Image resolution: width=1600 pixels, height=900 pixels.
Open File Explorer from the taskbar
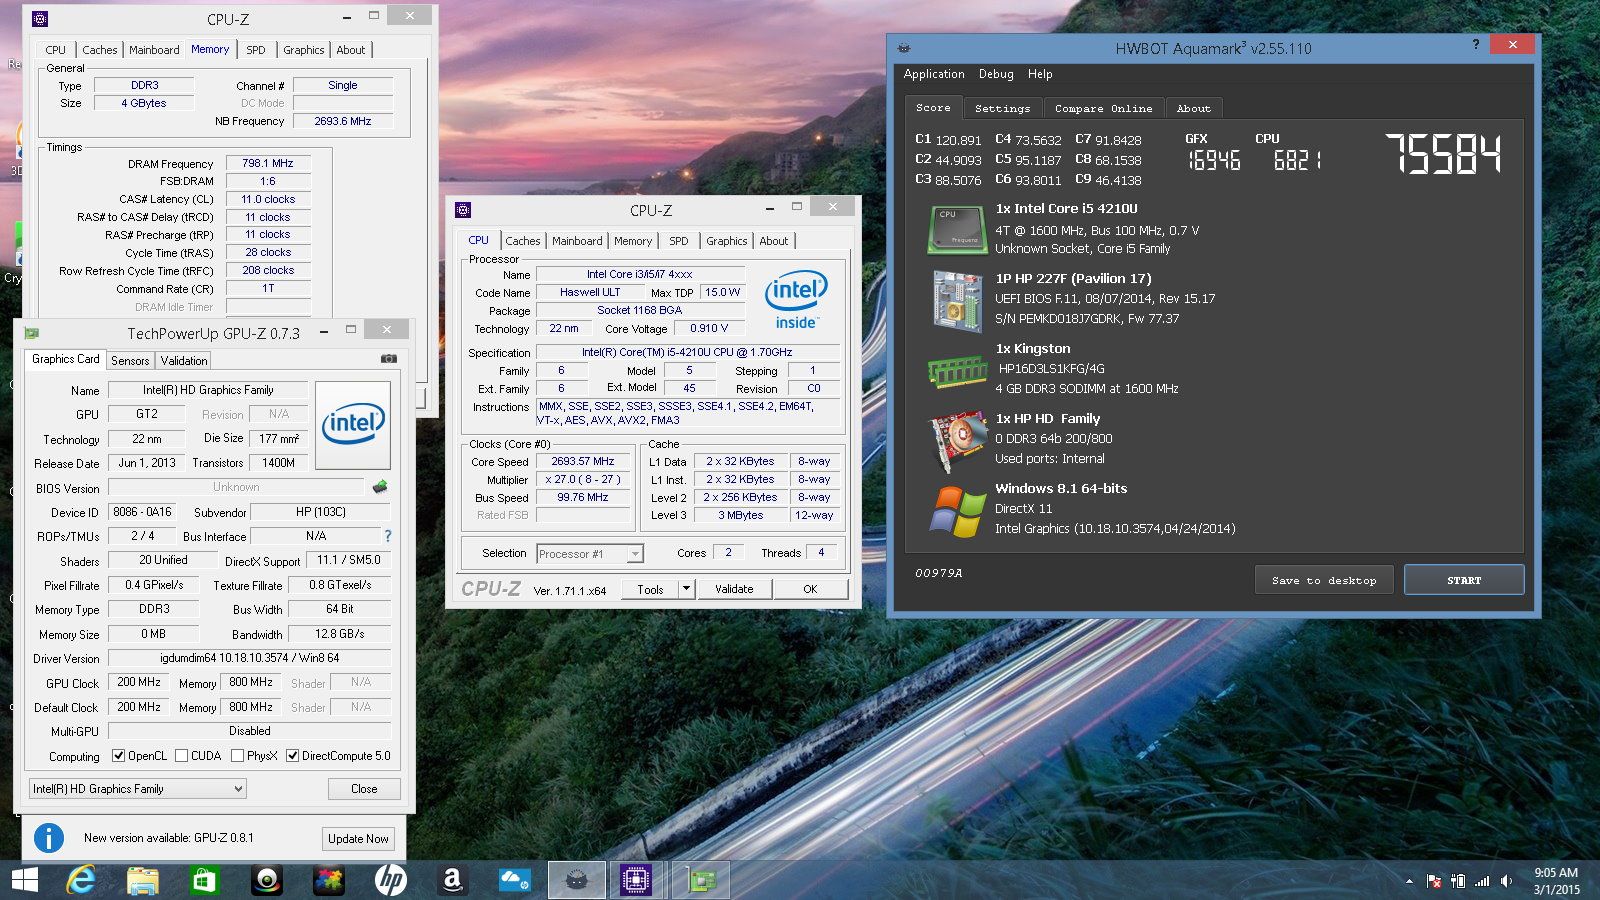pos(143,880)
